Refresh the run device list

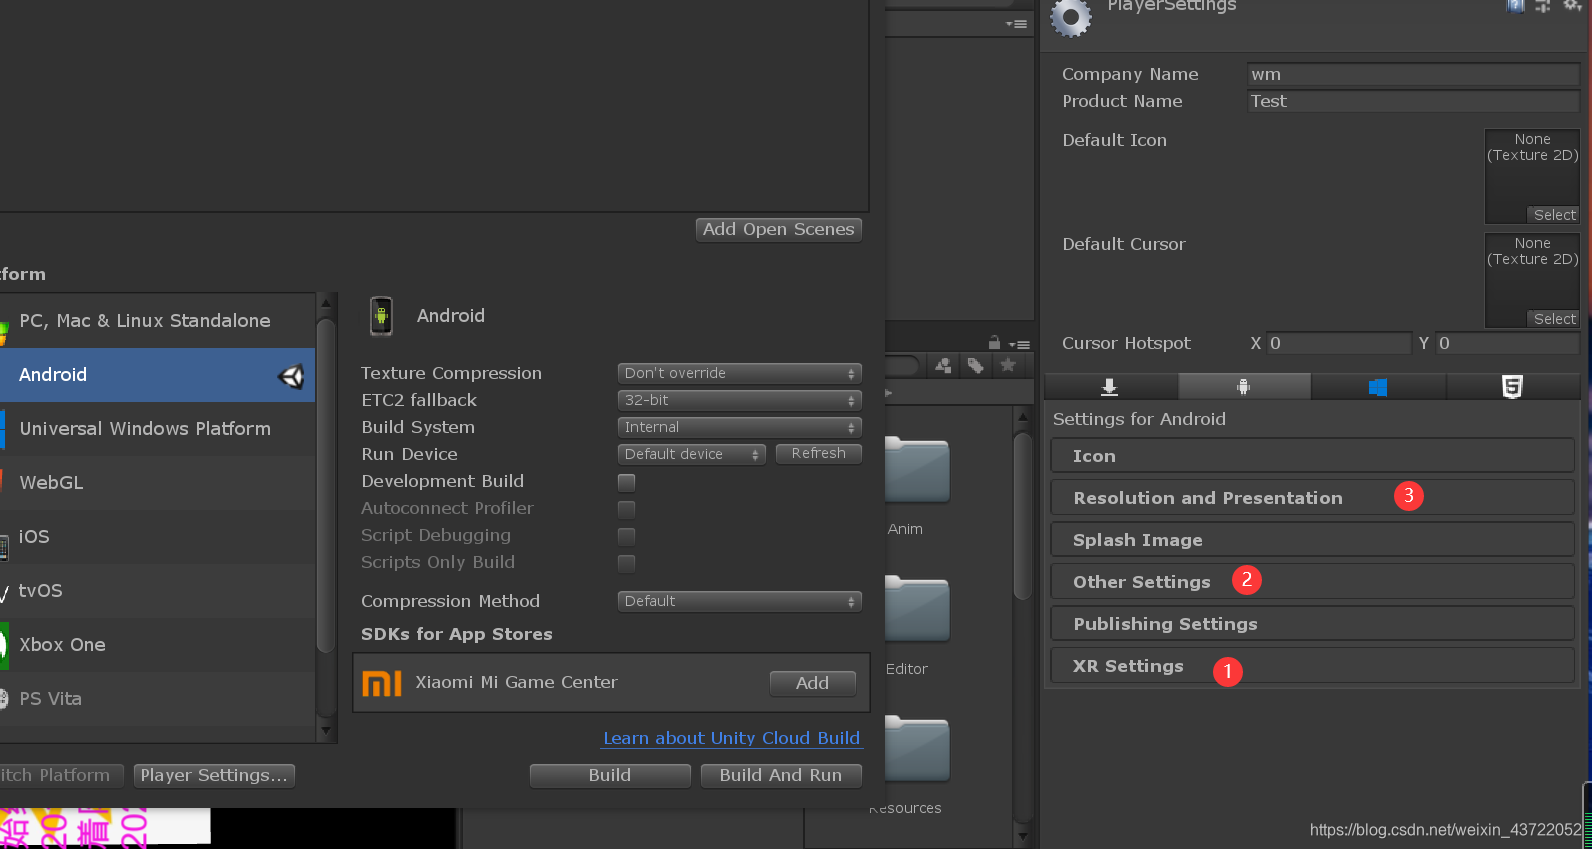(x=818, y=454)
